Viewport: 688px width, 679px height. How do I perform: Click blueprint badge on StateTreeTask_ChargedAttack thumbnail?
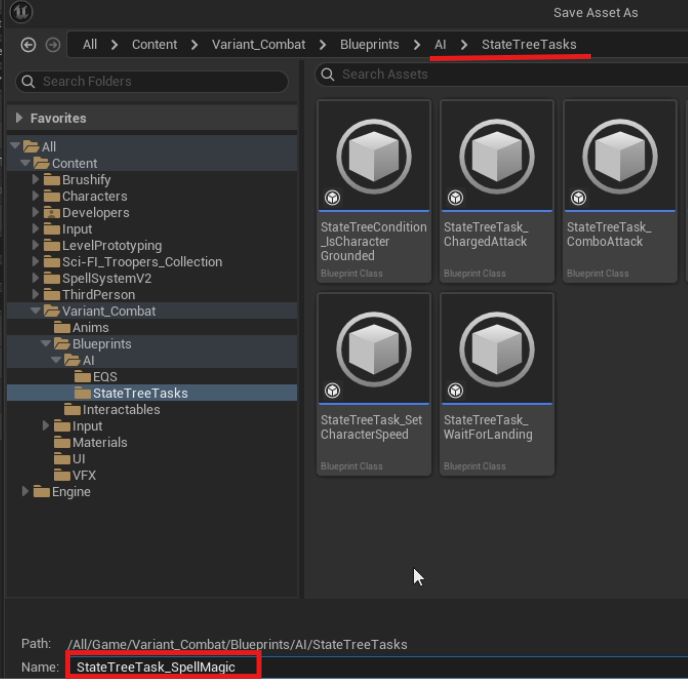(x=455, y=198)
